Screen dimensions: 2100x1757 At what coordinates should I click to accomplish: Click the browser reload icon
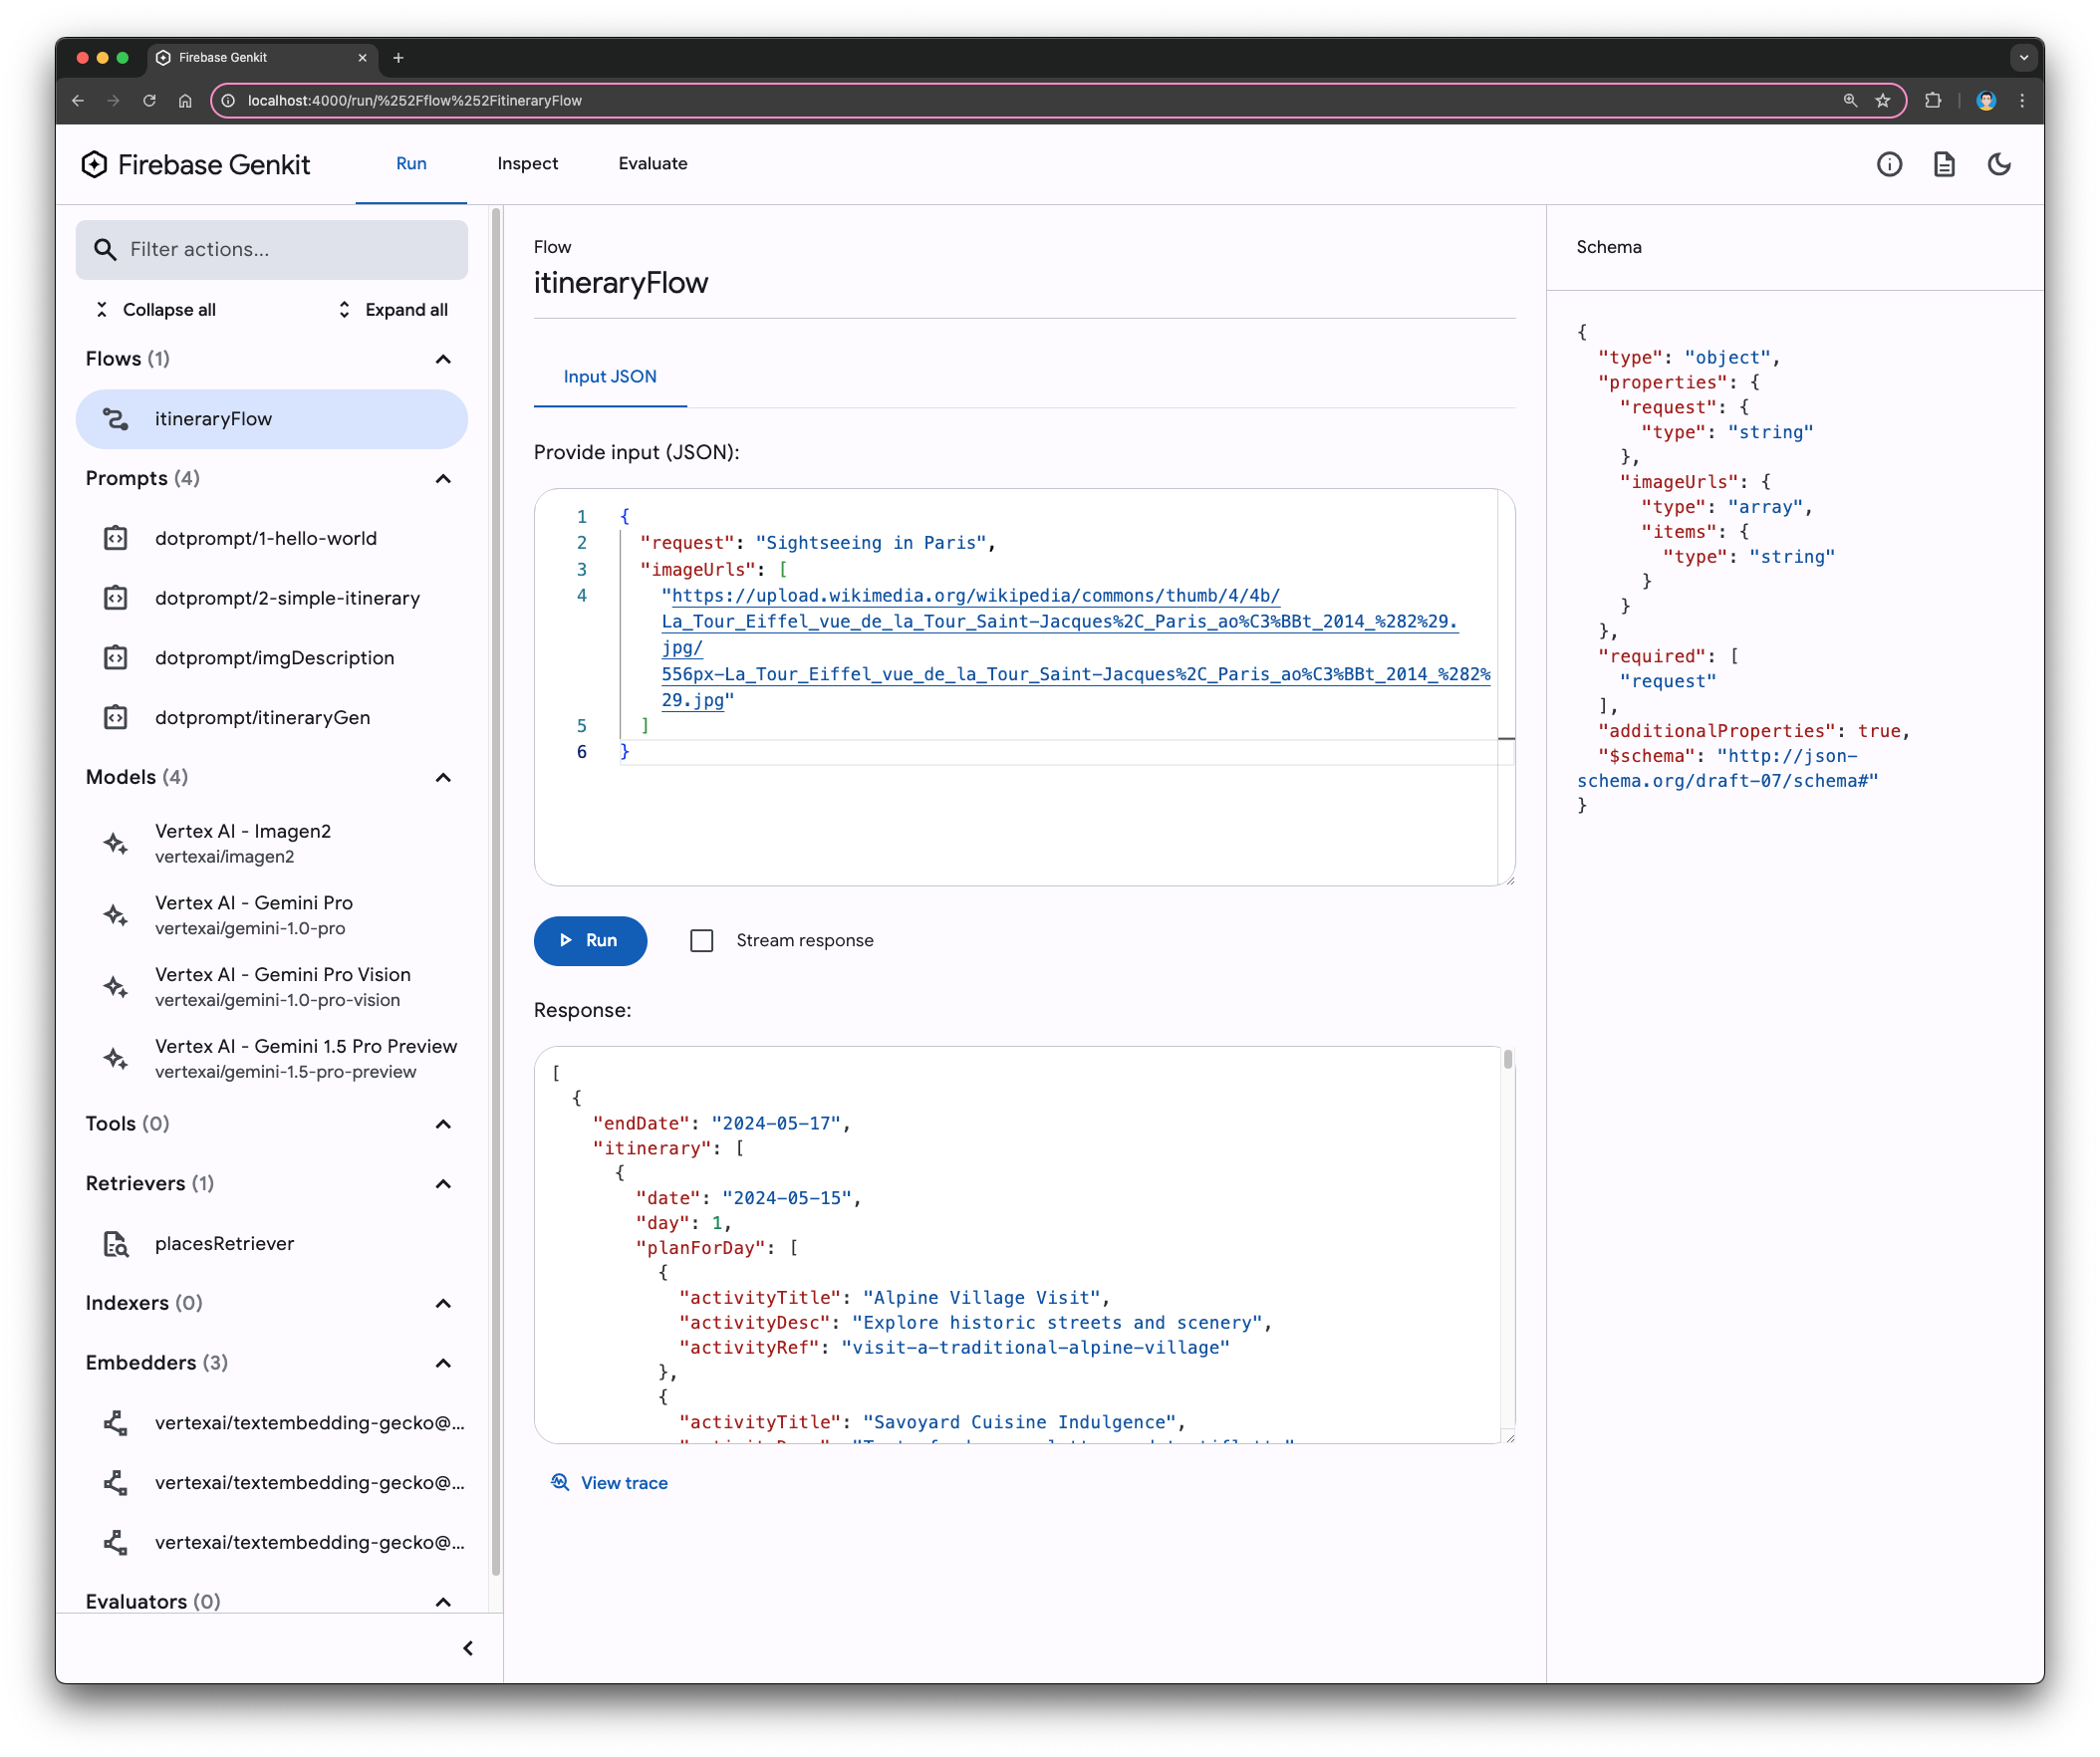(149, 100)
